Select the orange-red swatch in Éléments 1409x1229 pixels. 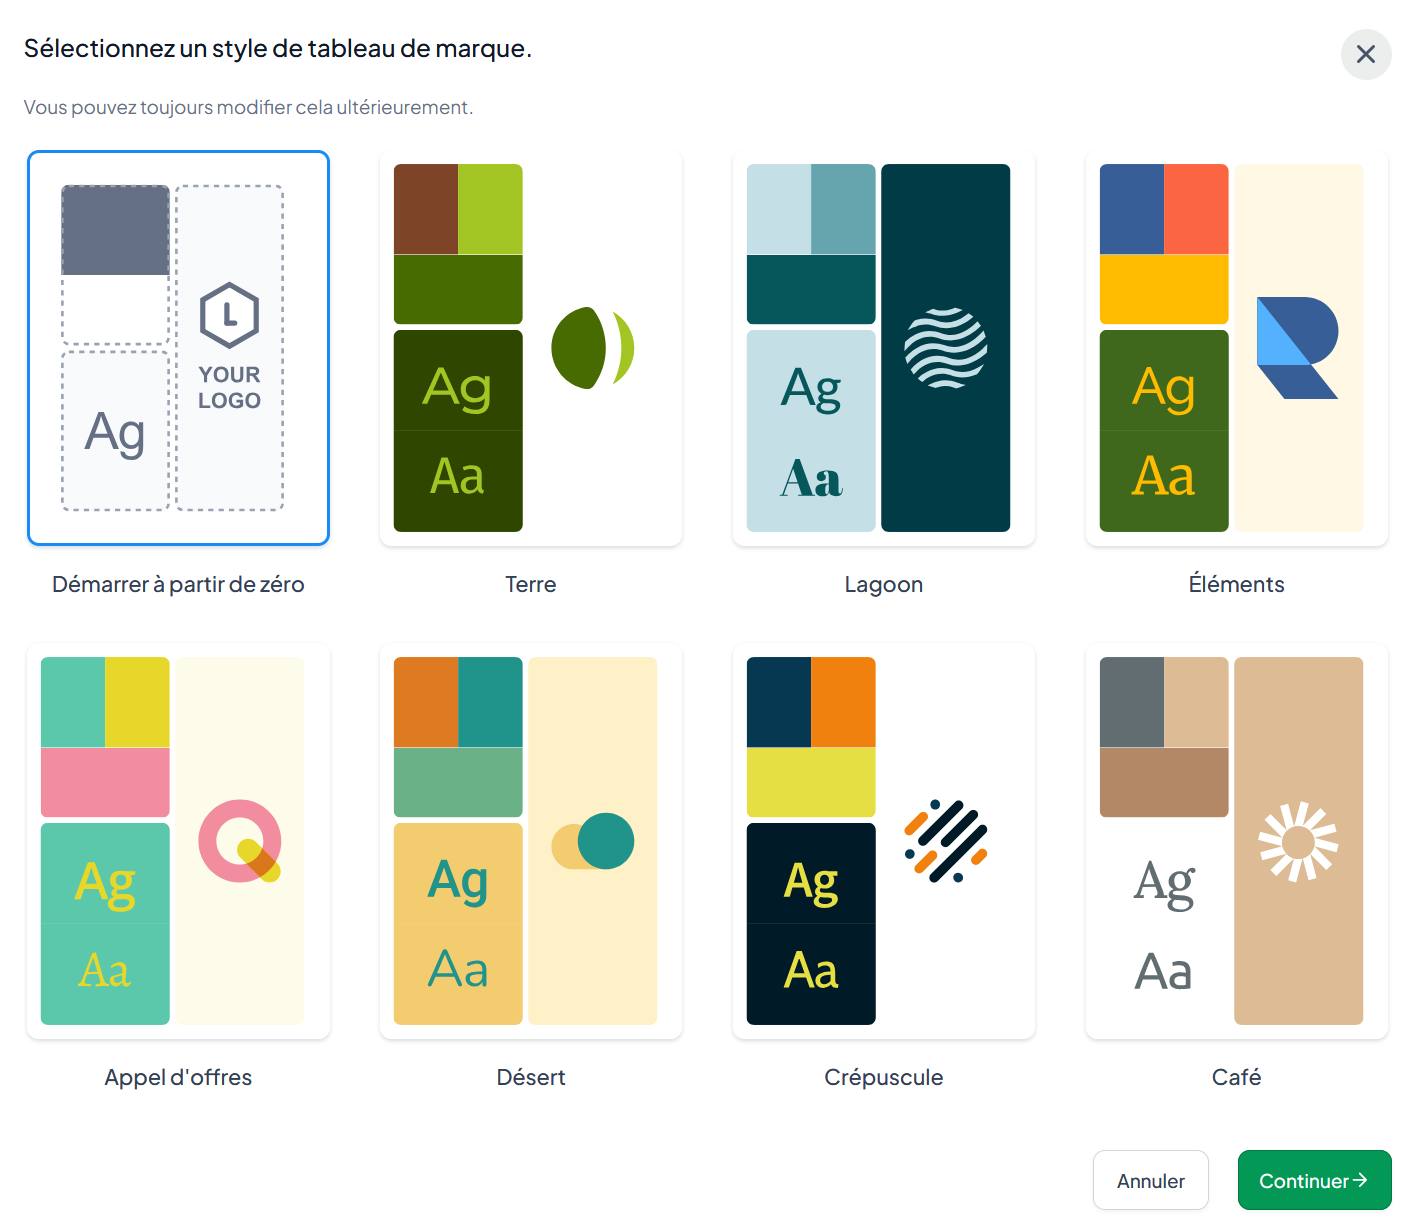point(1196,209)
